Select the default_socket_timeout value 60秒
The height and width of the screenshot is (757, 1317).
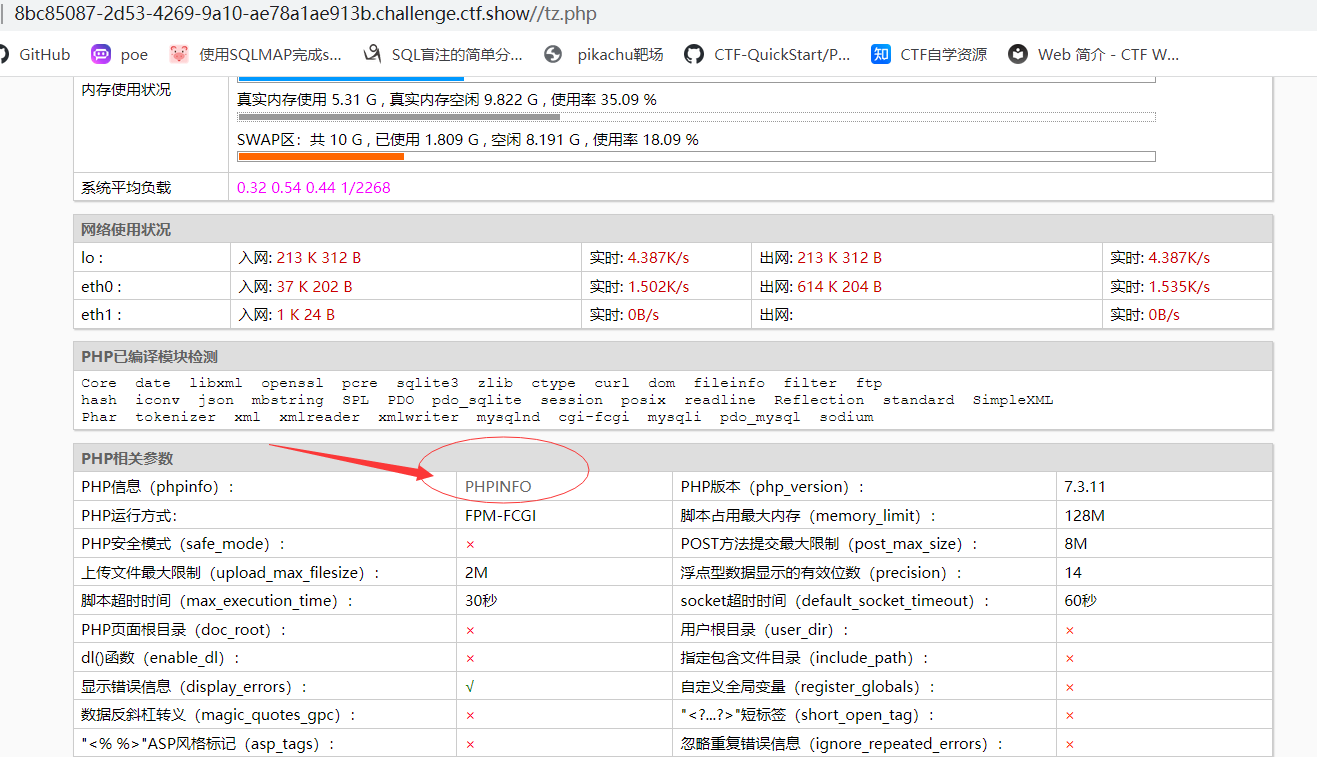tap(1081, 601)
